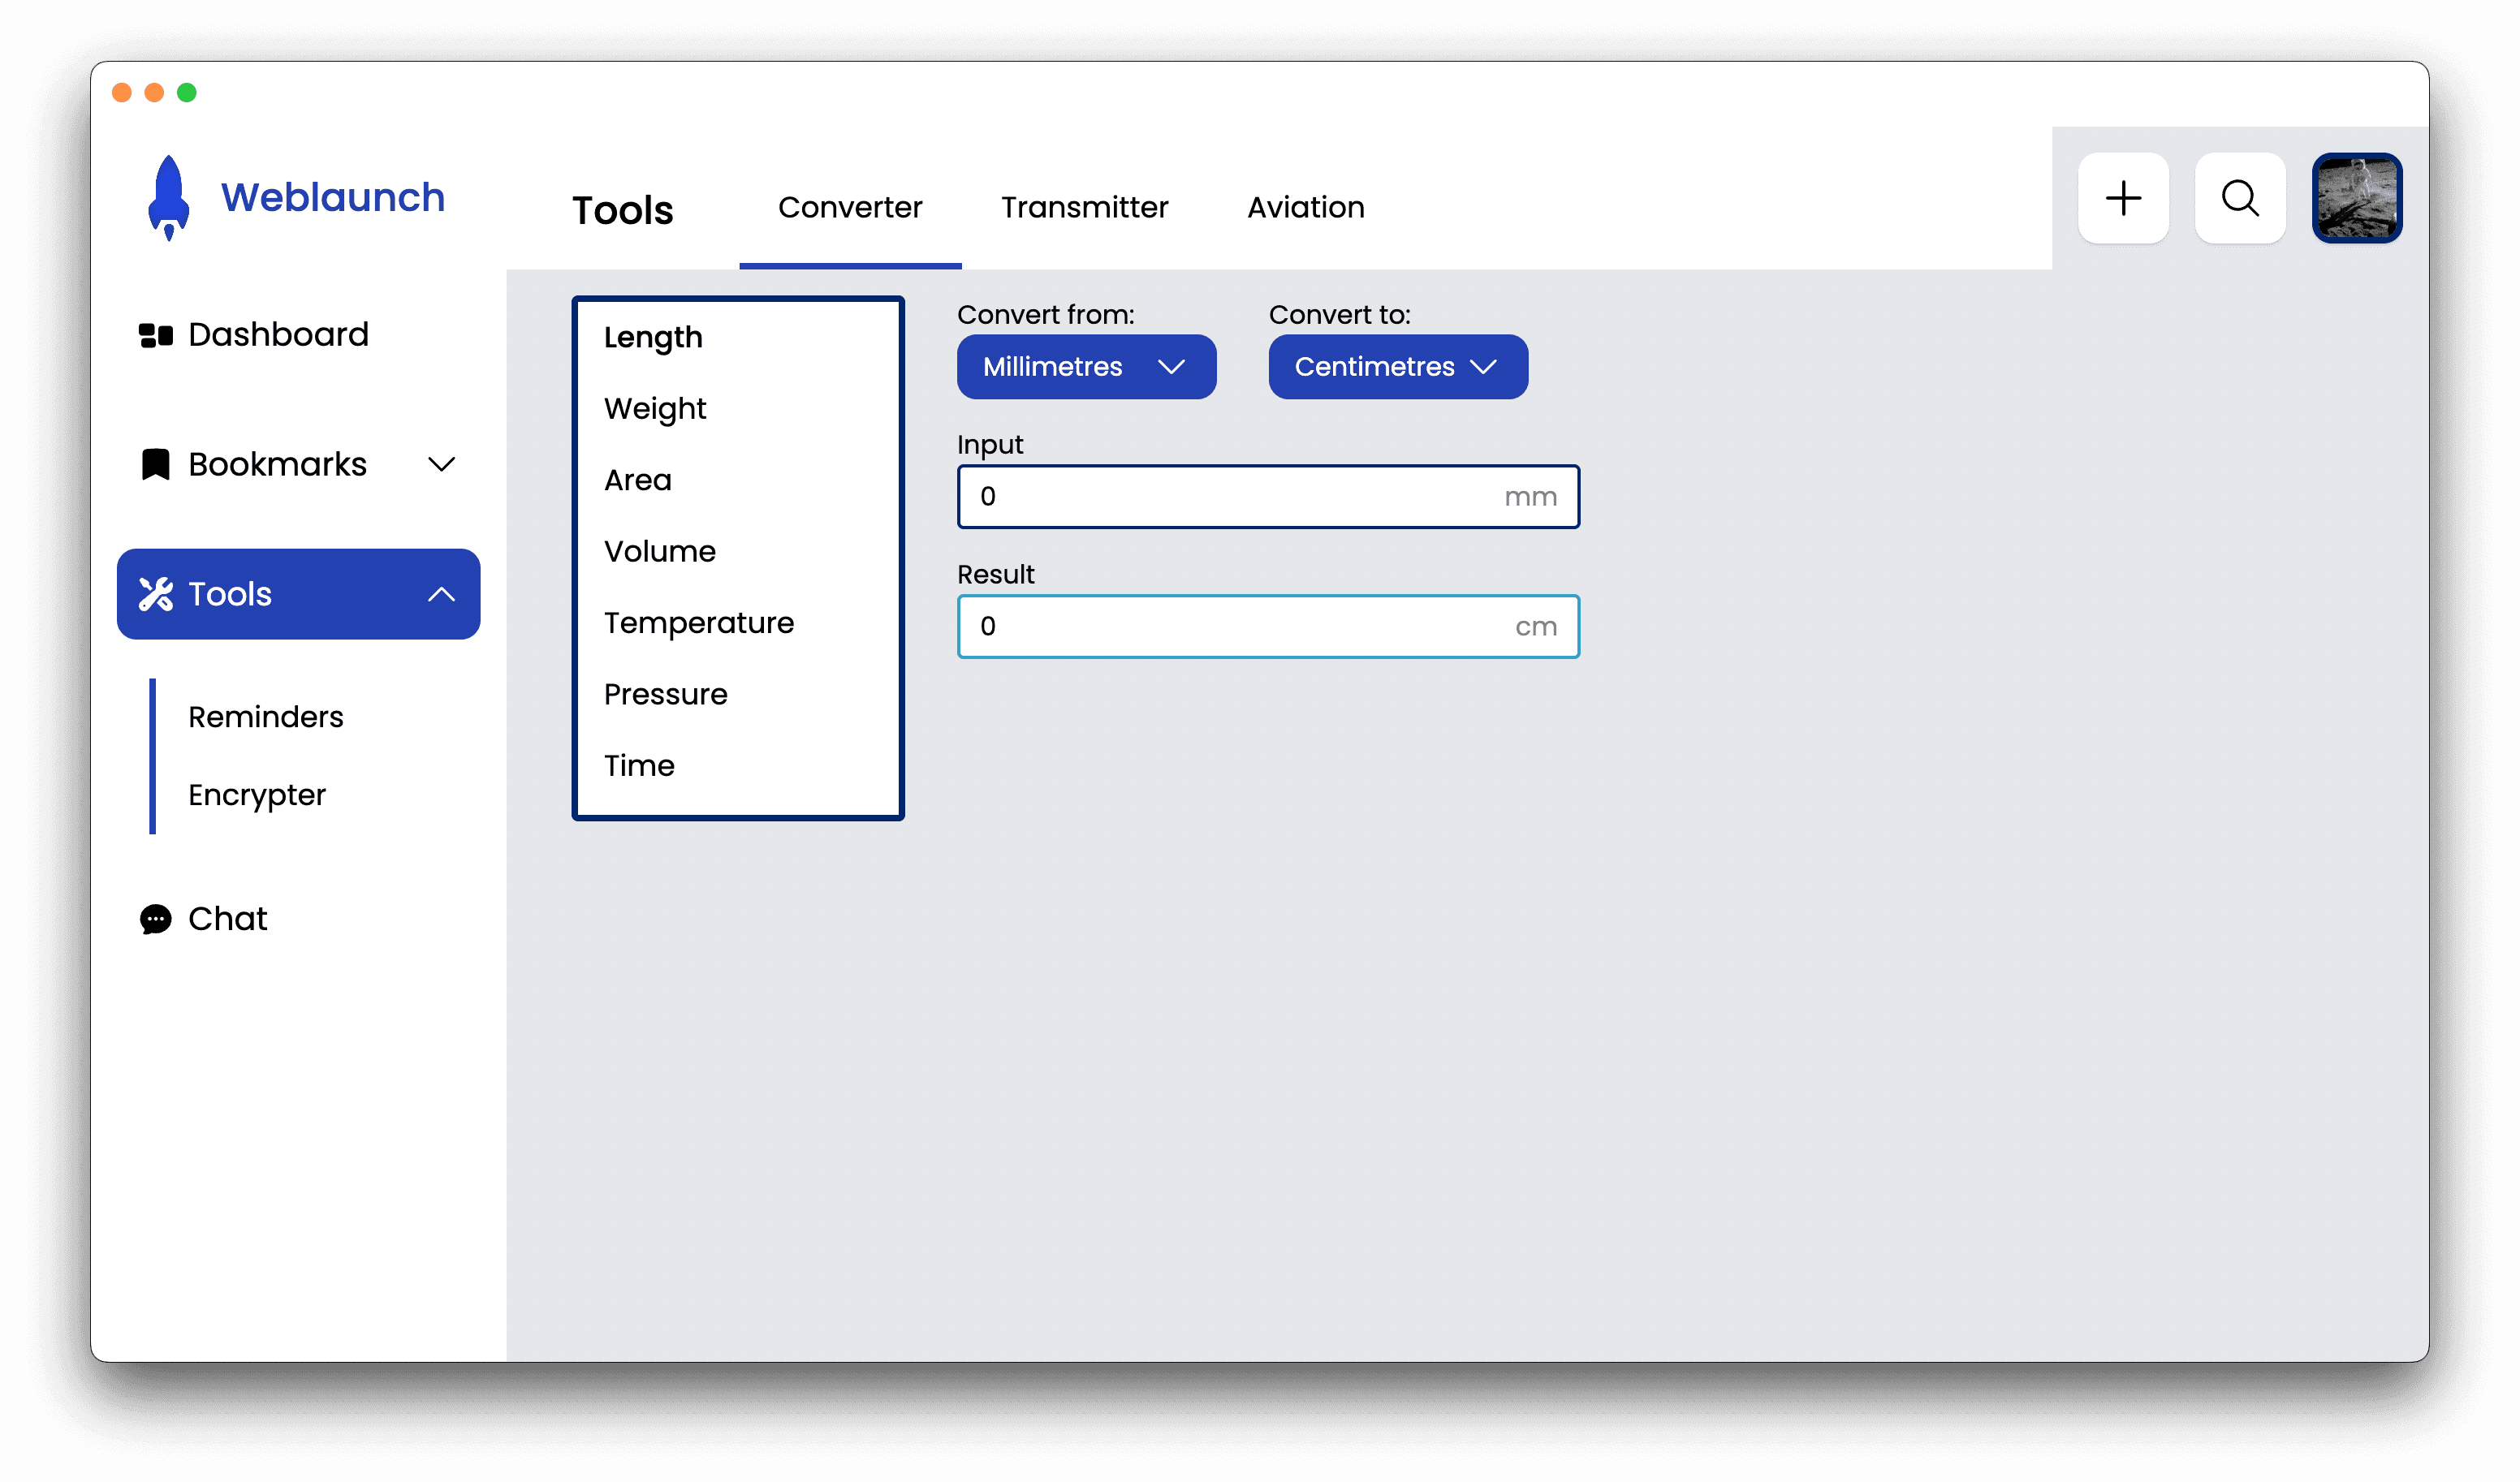Image resolution: width=2520 pixels, height=1482 pixels.
Task: Switch to the Converter tab
Action: click(850, 207)
